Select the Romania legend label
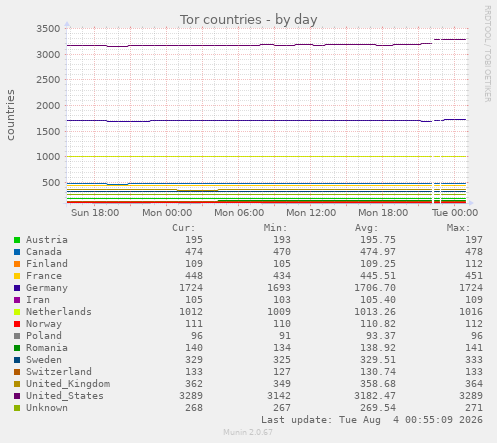The width and height of the screenshot is (497, 443). pos(47,348)
